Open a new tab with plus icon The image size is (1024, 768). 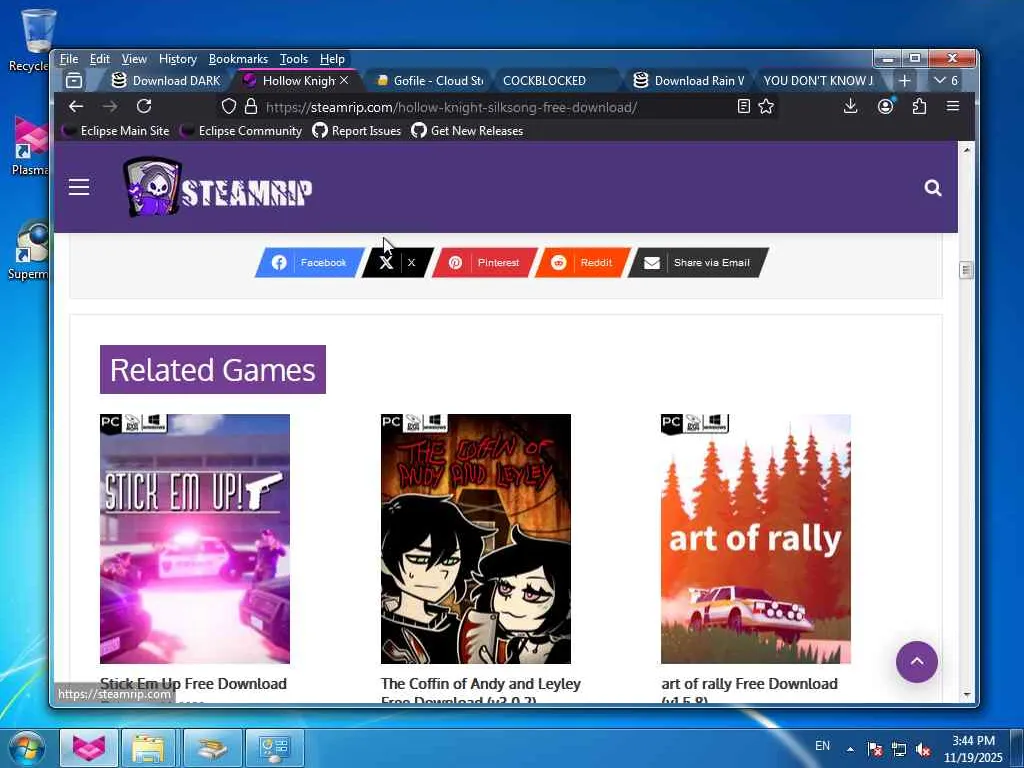(904, 80)
